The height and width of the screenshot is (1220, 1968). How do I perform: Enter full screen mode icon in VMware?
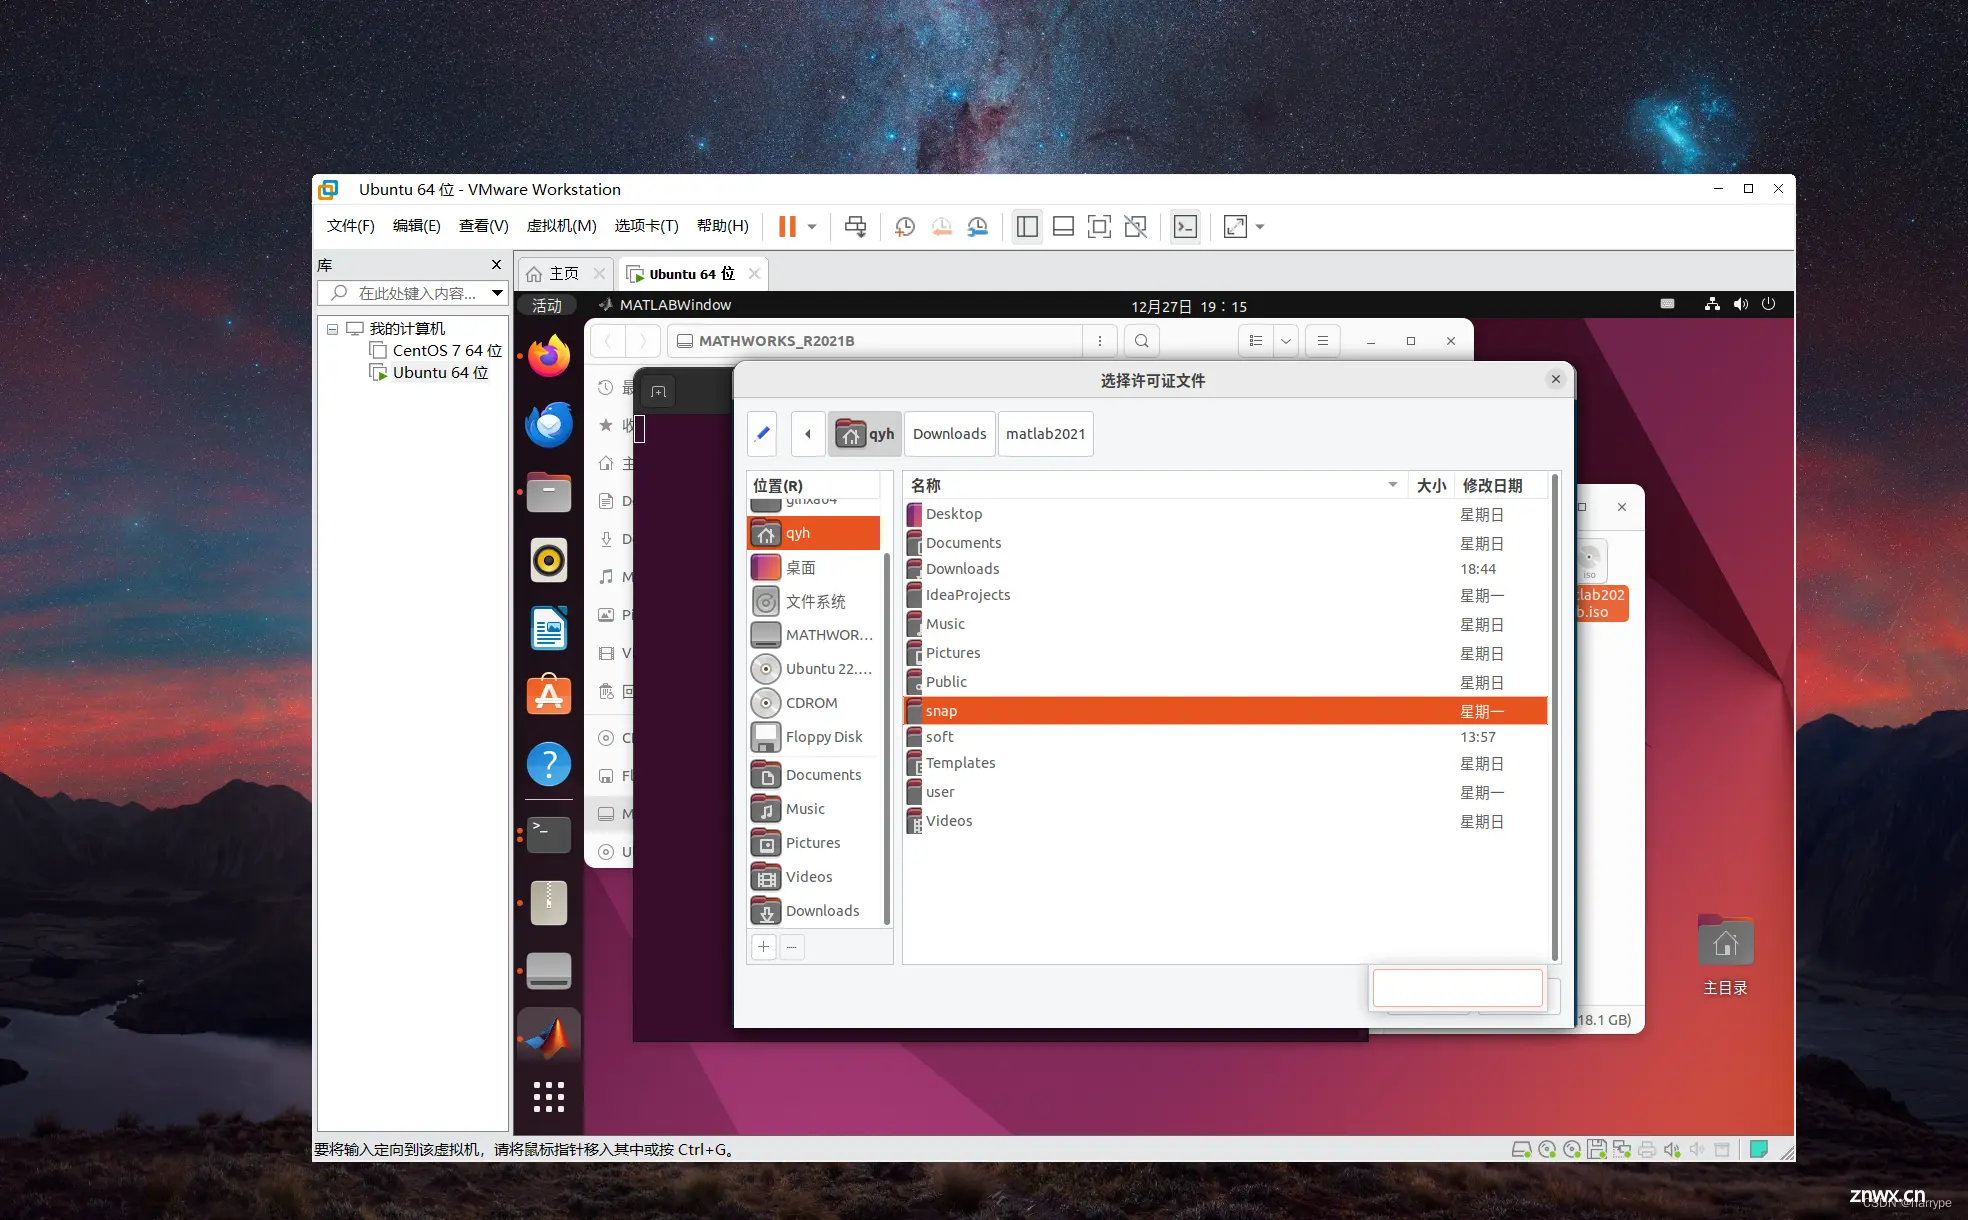1099,227
